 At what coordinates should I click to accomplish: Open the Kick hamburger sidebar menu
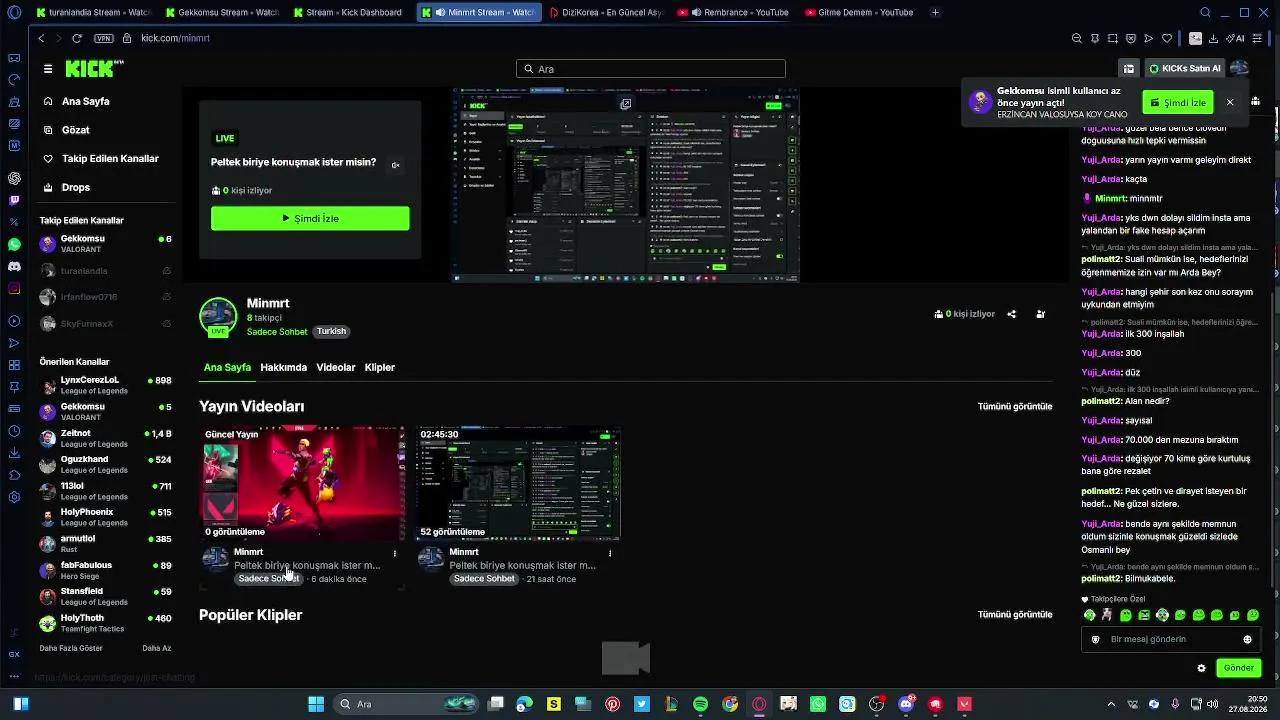(x=48, y=69)
